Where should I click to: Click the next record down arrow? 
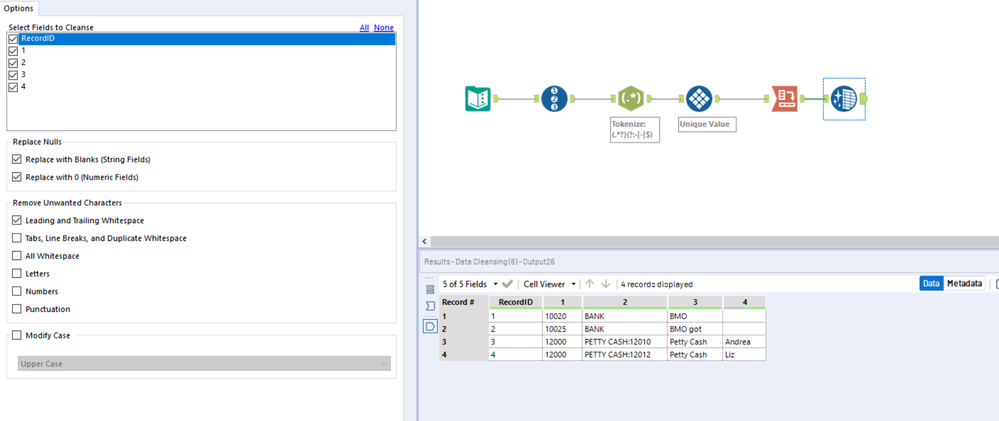(x=606, y=284)
